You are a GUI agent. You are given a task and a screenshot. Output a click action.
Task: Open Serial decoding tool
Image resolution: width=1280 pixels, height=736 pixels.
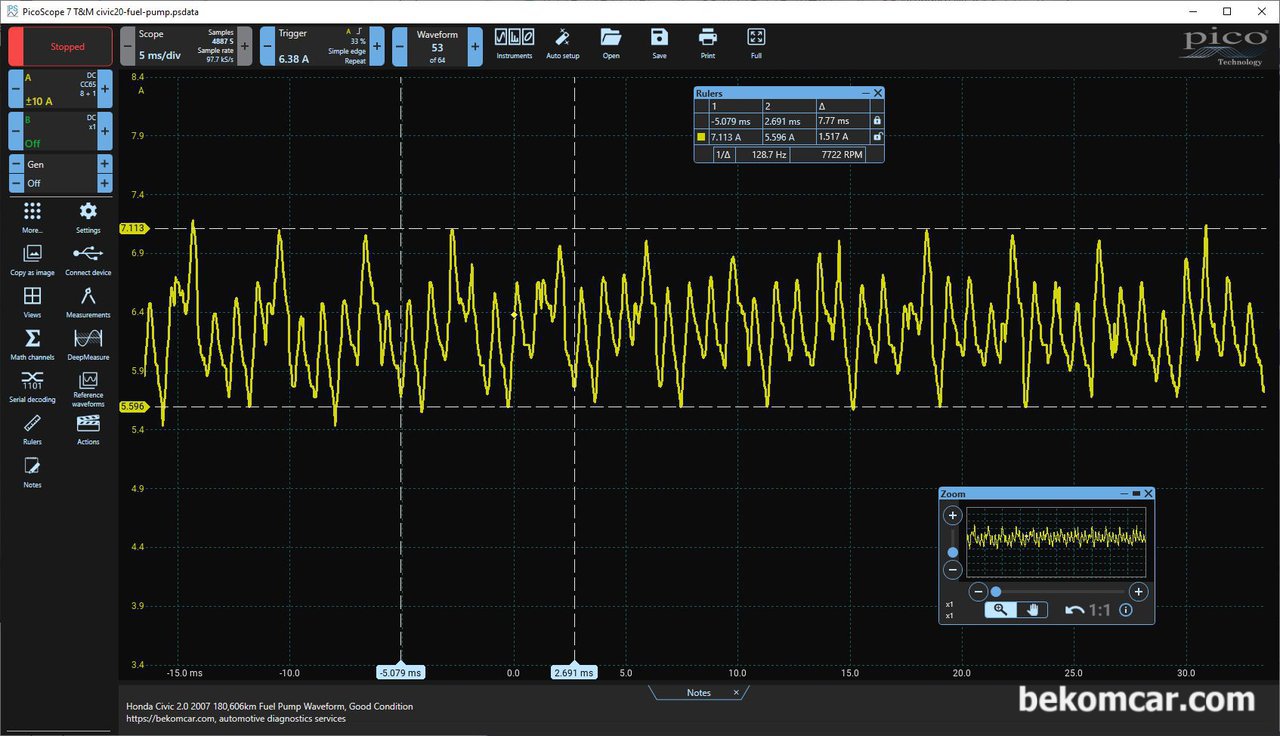pyautogui.click(x=32, y=385)
